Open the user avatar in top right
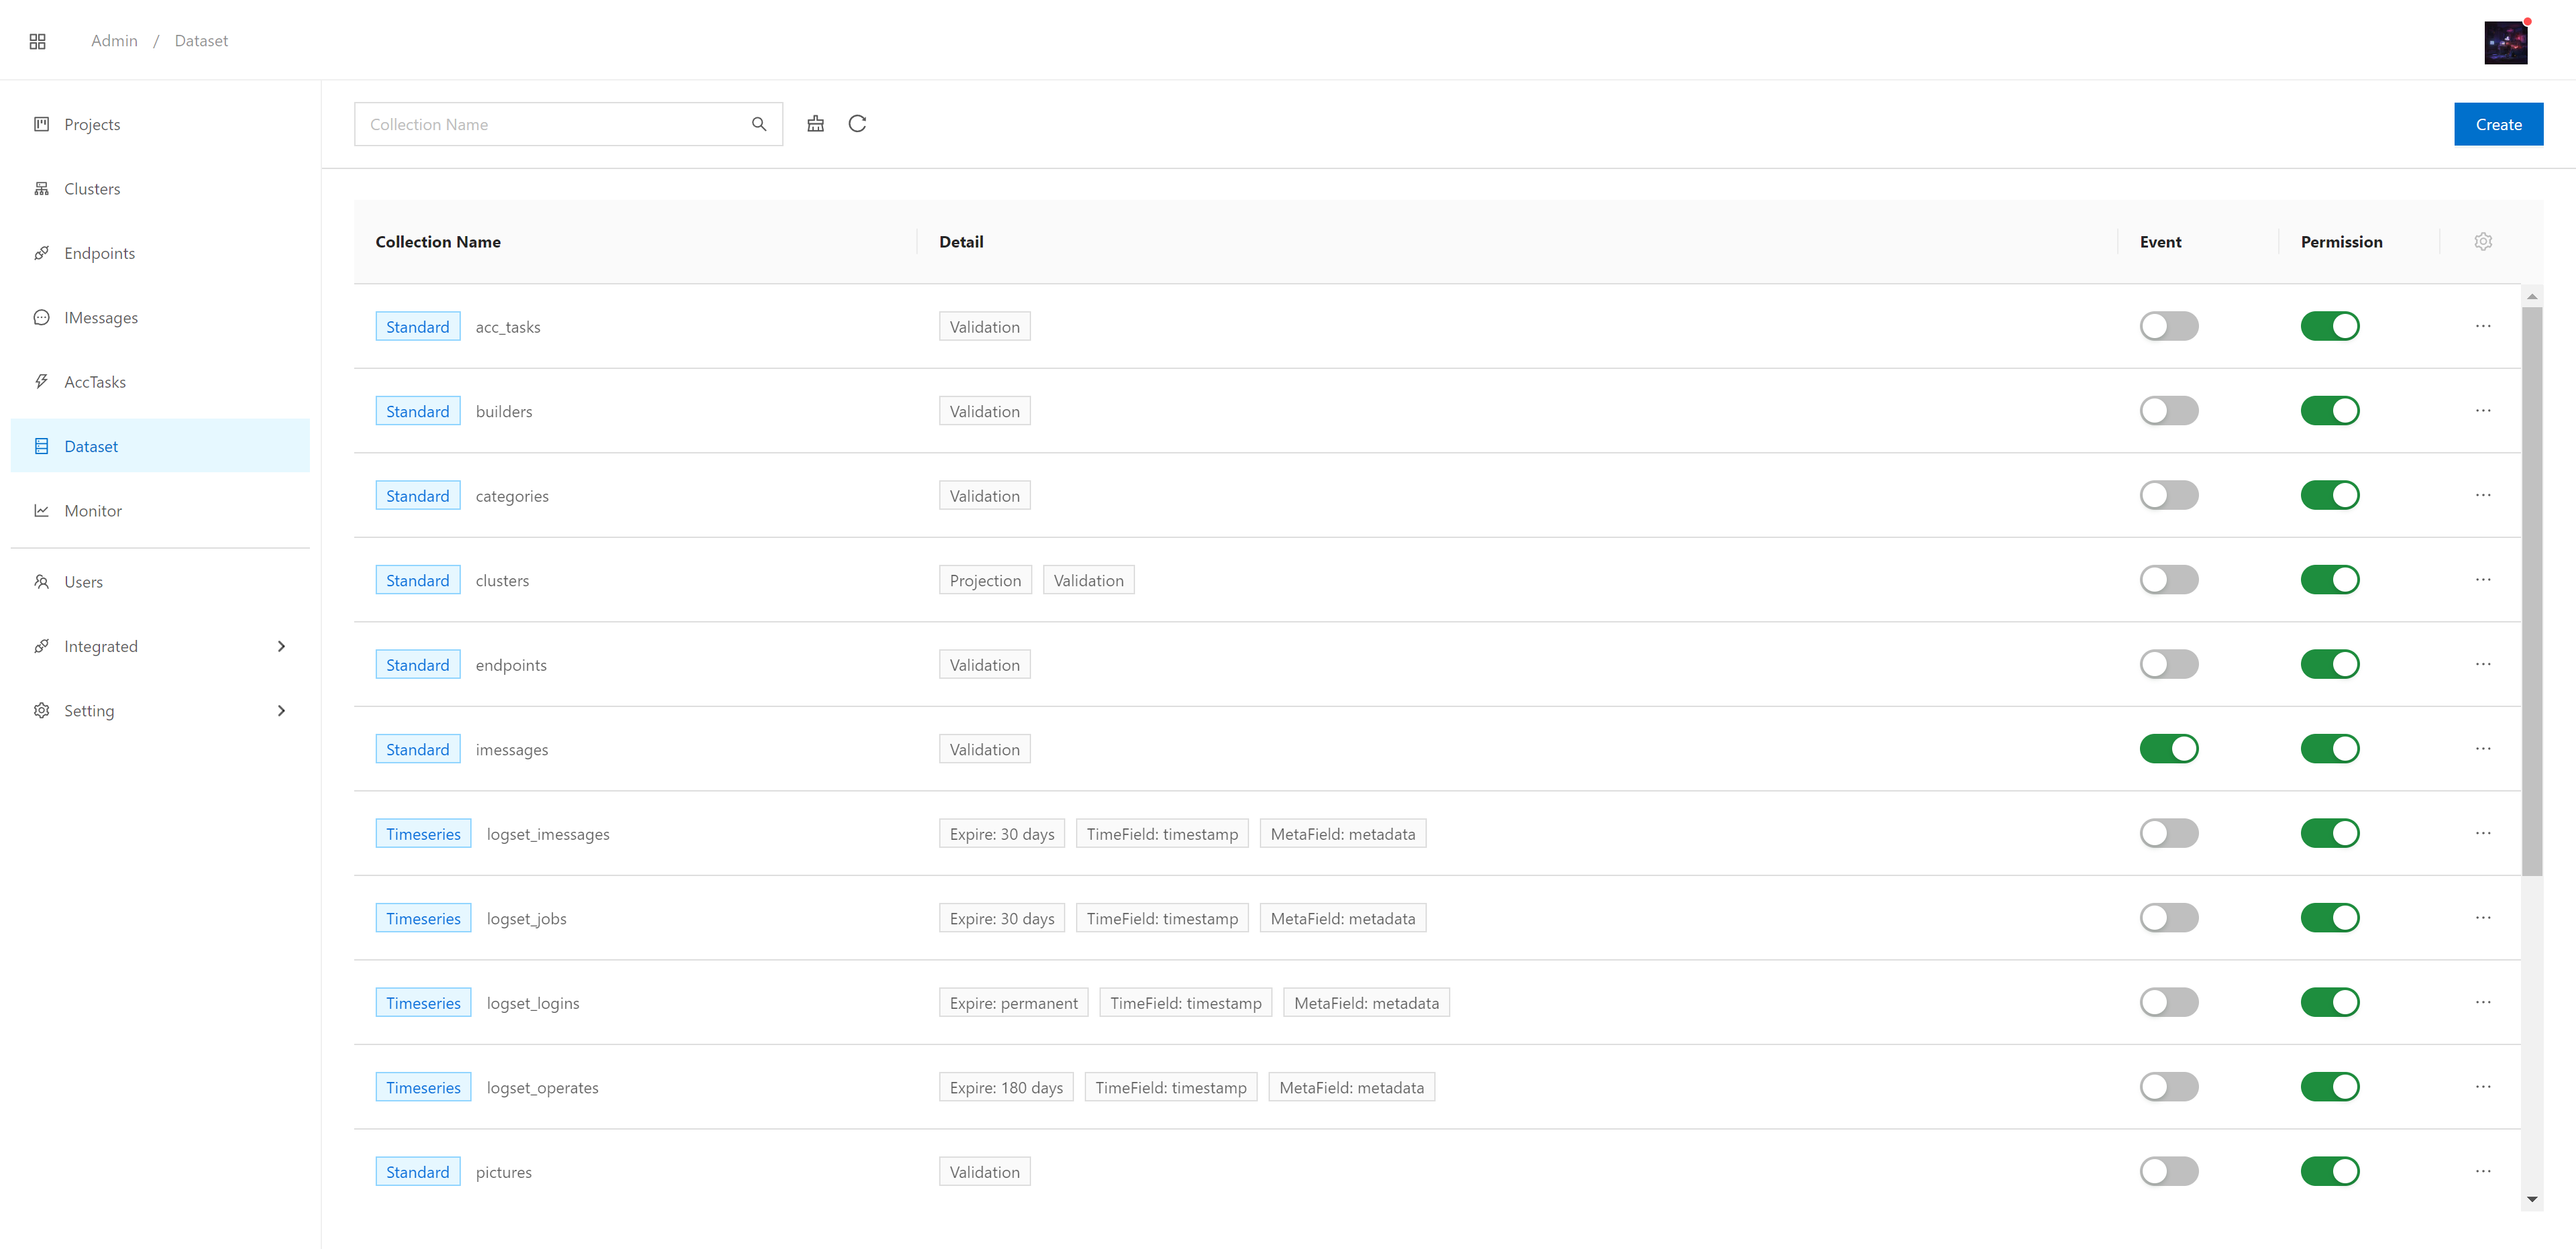Viewport: 2576px width, 1249px height. click(x=2505, y=42)
